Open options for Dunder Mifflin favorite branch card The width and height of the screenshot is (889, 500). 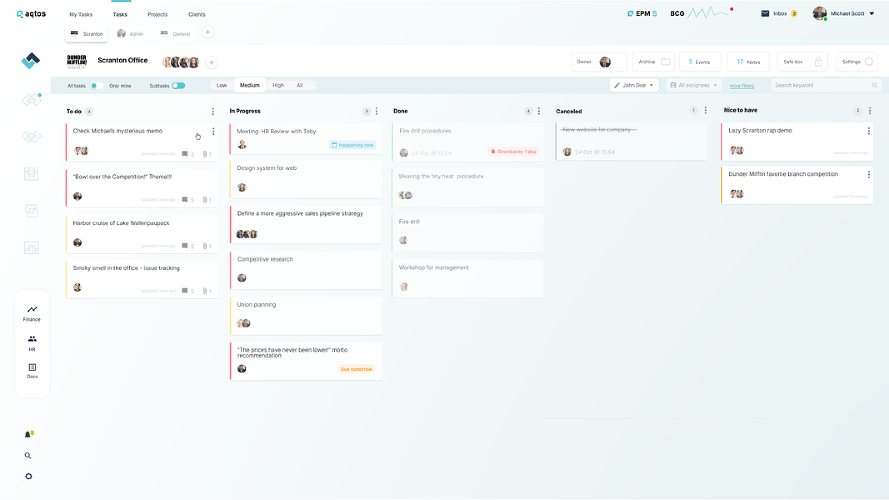pyautogui.click(x=869, y=175)
